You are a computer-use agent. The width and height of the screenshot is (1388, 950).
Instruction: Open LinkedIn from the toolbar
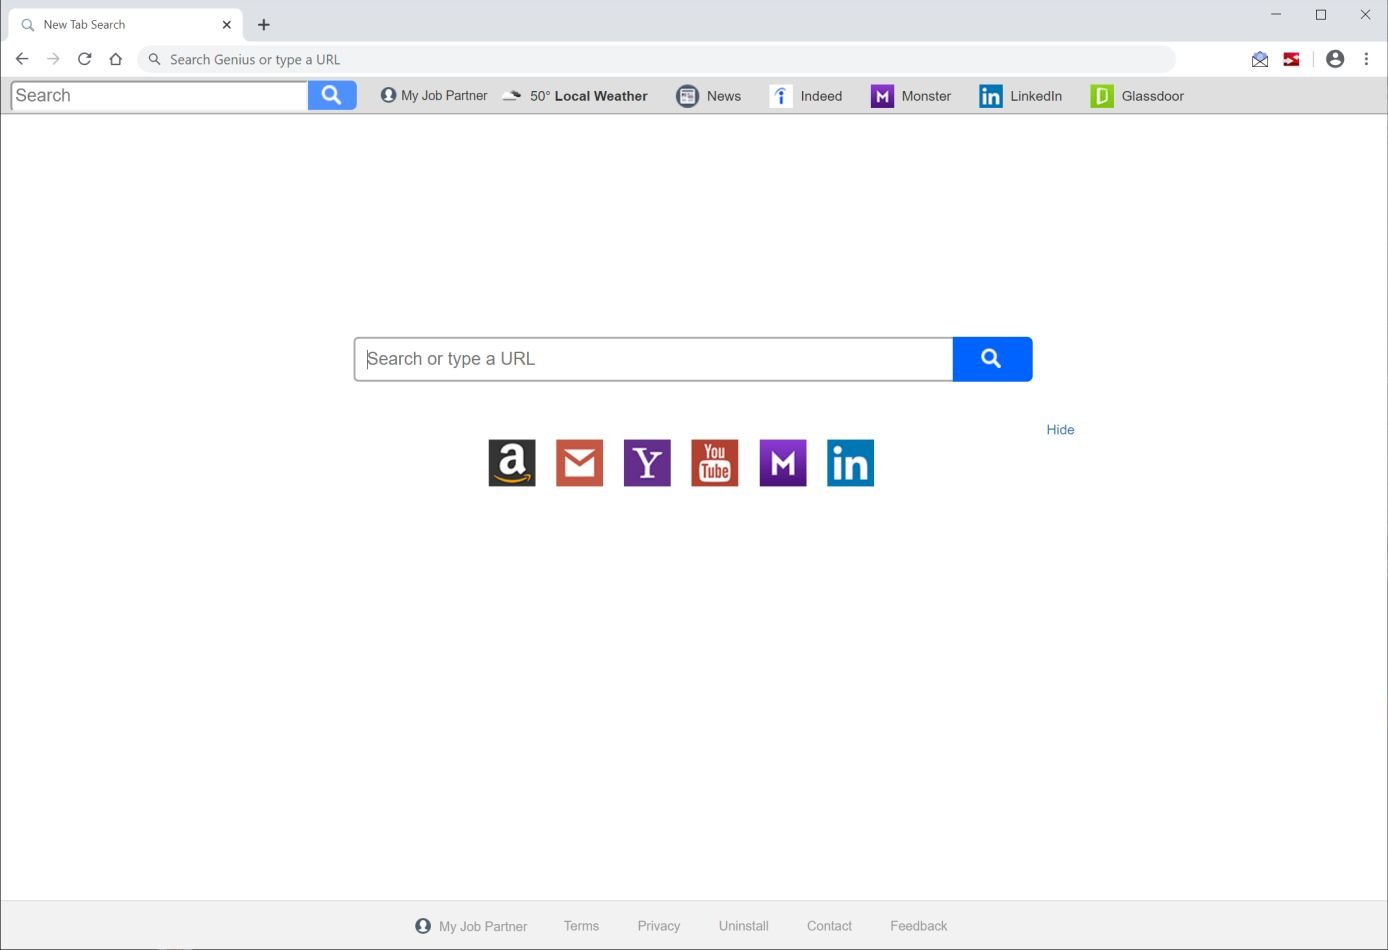tap(1021, 96)
